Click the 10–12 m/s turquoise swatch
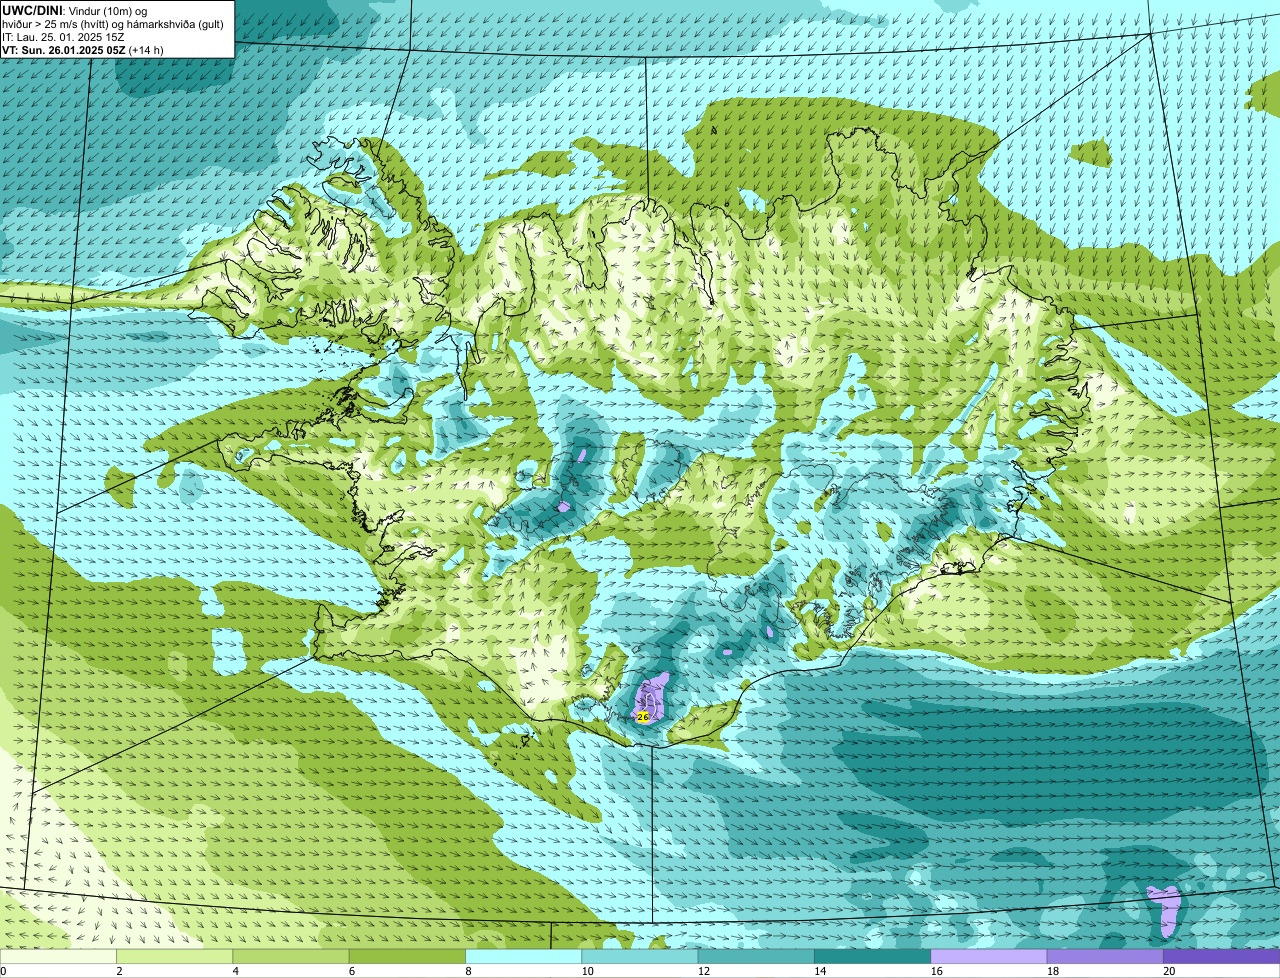Image resolution: width=1280 pixels, height=978 pixels. pyautogui.click(x=641, y=957)
